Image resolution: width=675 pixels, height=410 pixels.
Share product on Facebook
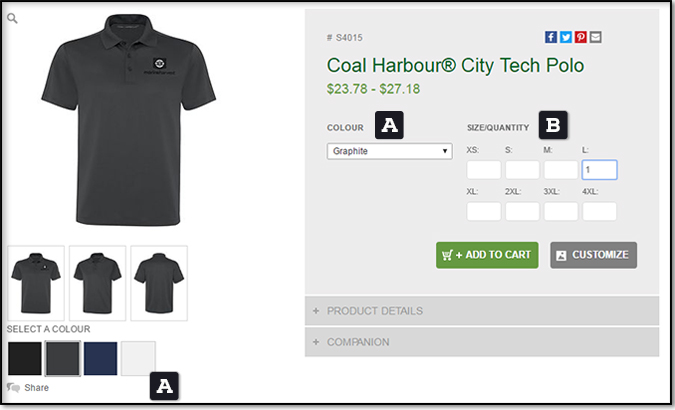click(551, 37)
